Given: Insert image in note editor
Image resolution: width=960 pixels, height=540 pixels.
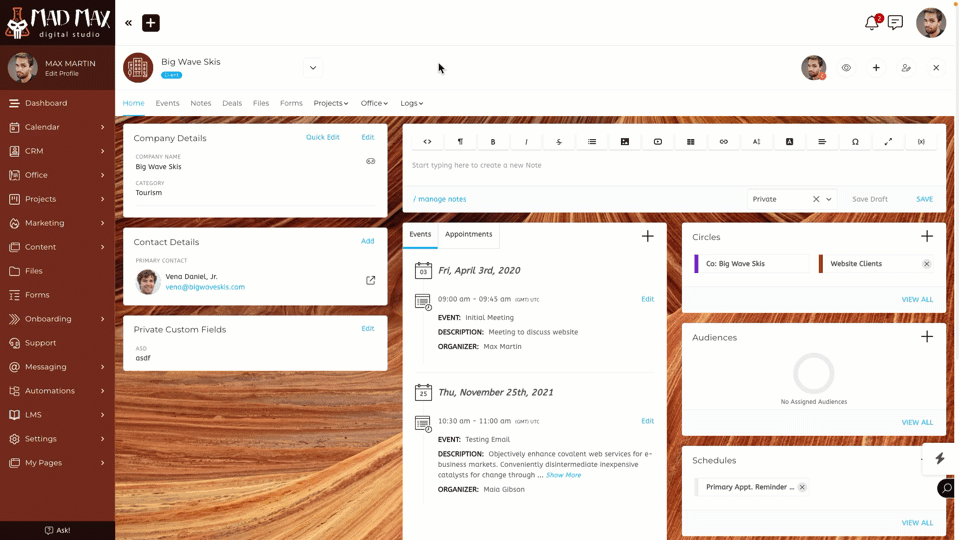Looking at the screenshot, I should point(624,141).
